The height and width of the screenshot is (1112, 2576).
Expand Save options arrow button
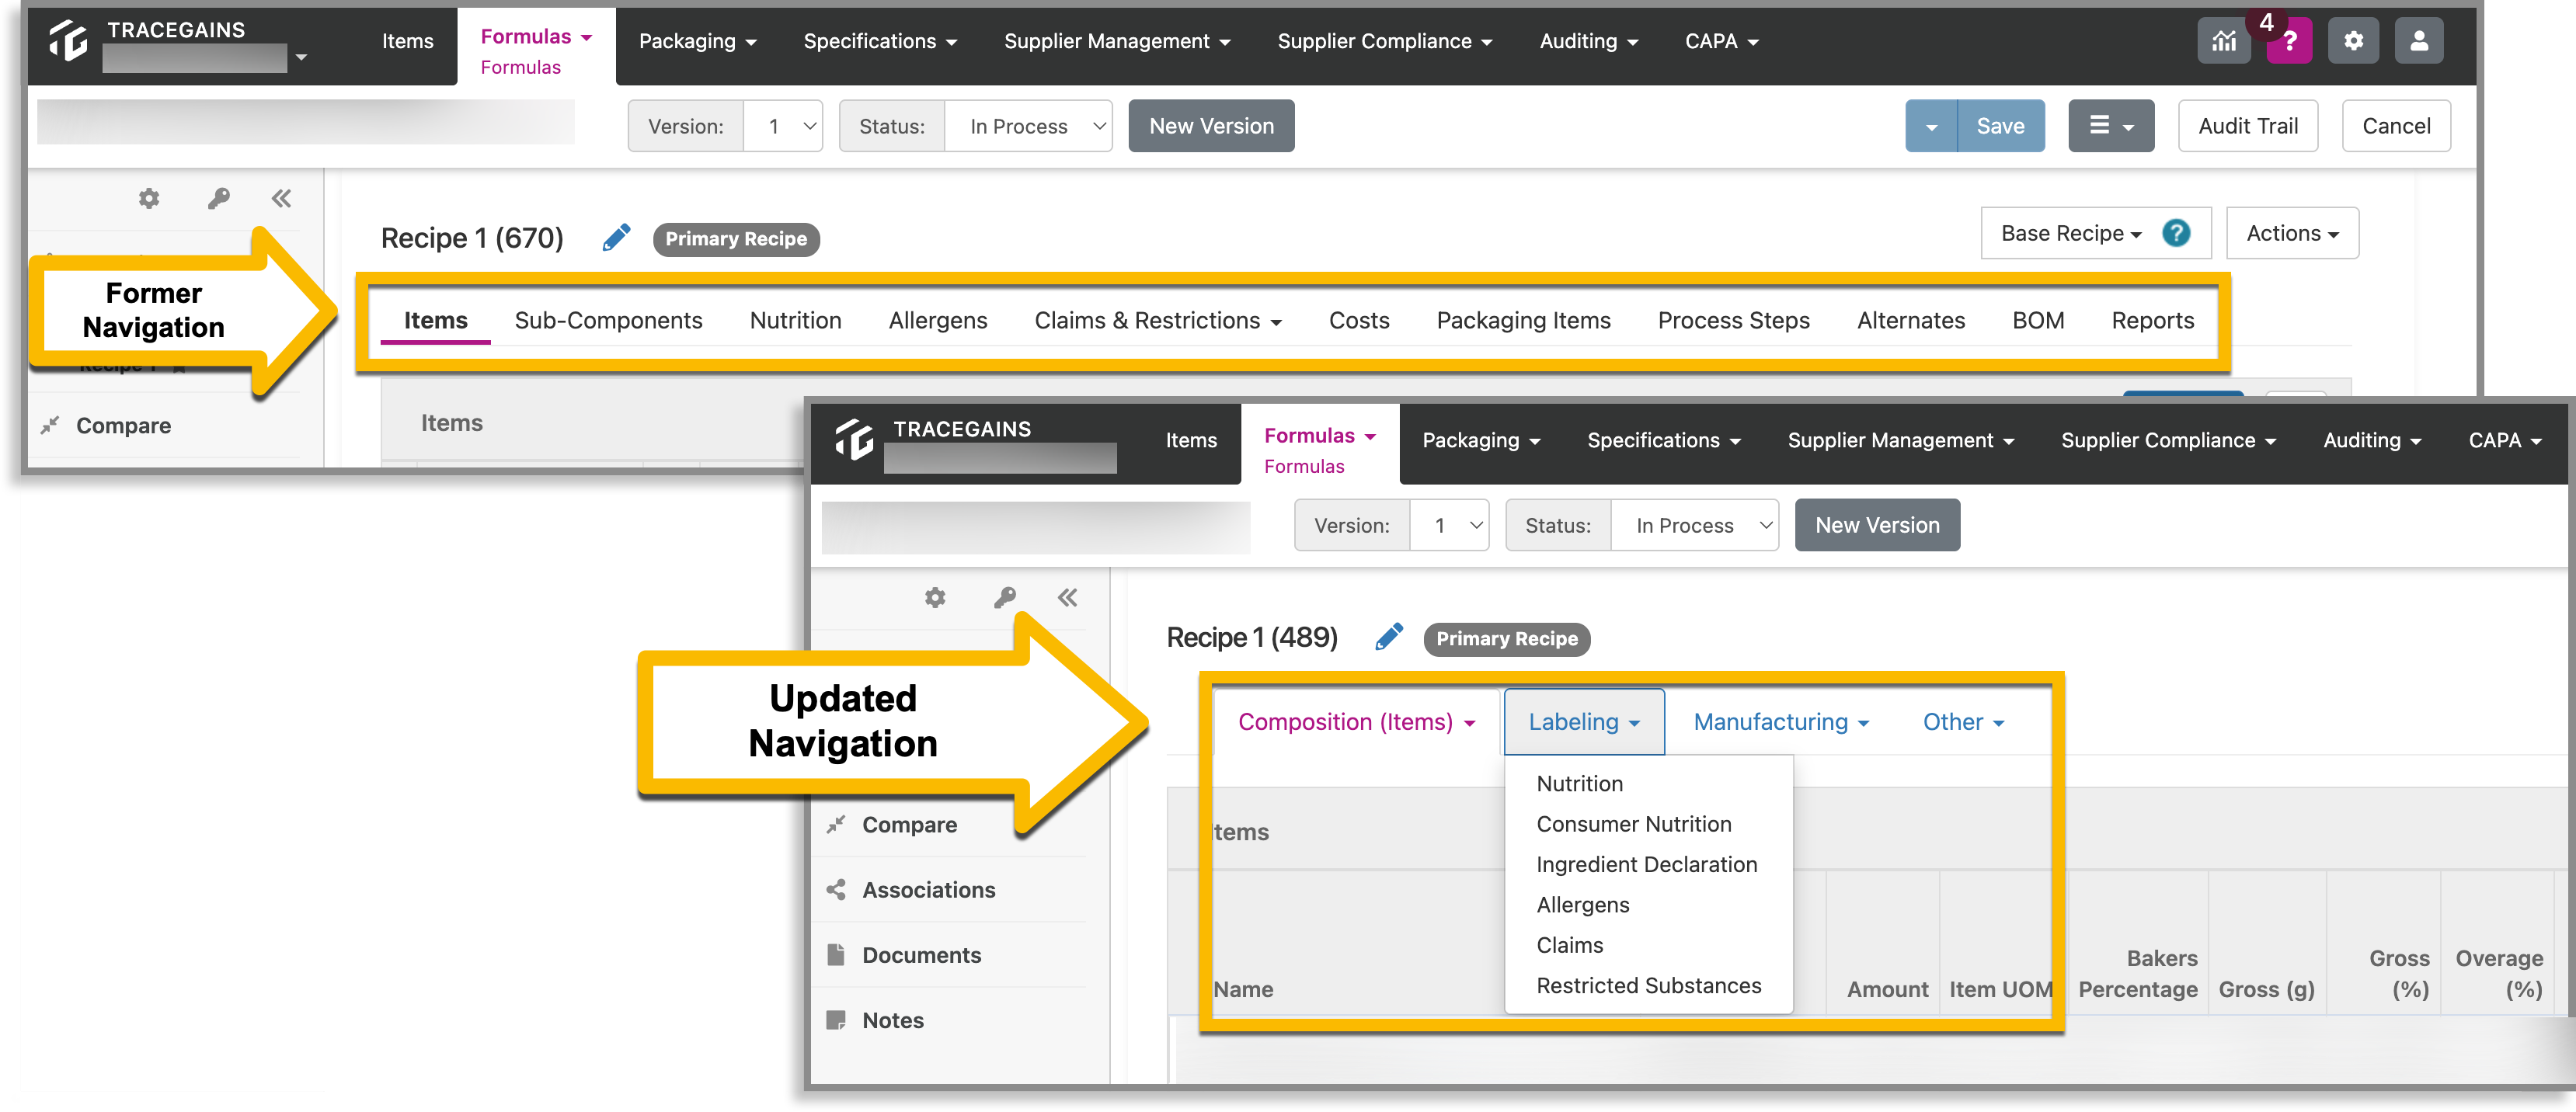pyautogui.click(x=1931, y=126)
